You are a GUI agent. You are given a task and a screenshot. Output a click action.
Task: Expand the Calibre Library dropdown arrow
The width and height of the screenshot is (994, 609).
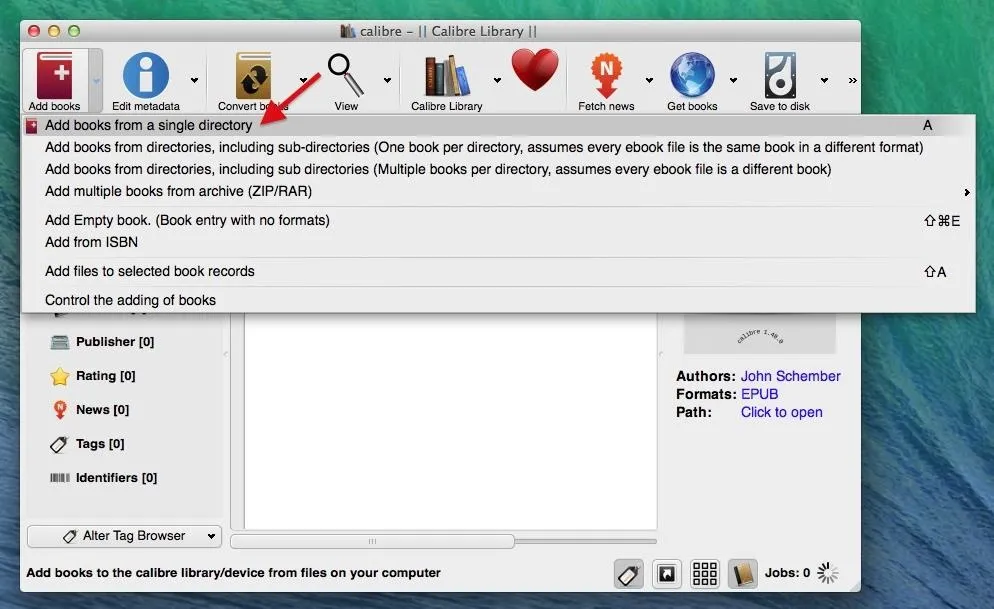(x=498, y=80)
